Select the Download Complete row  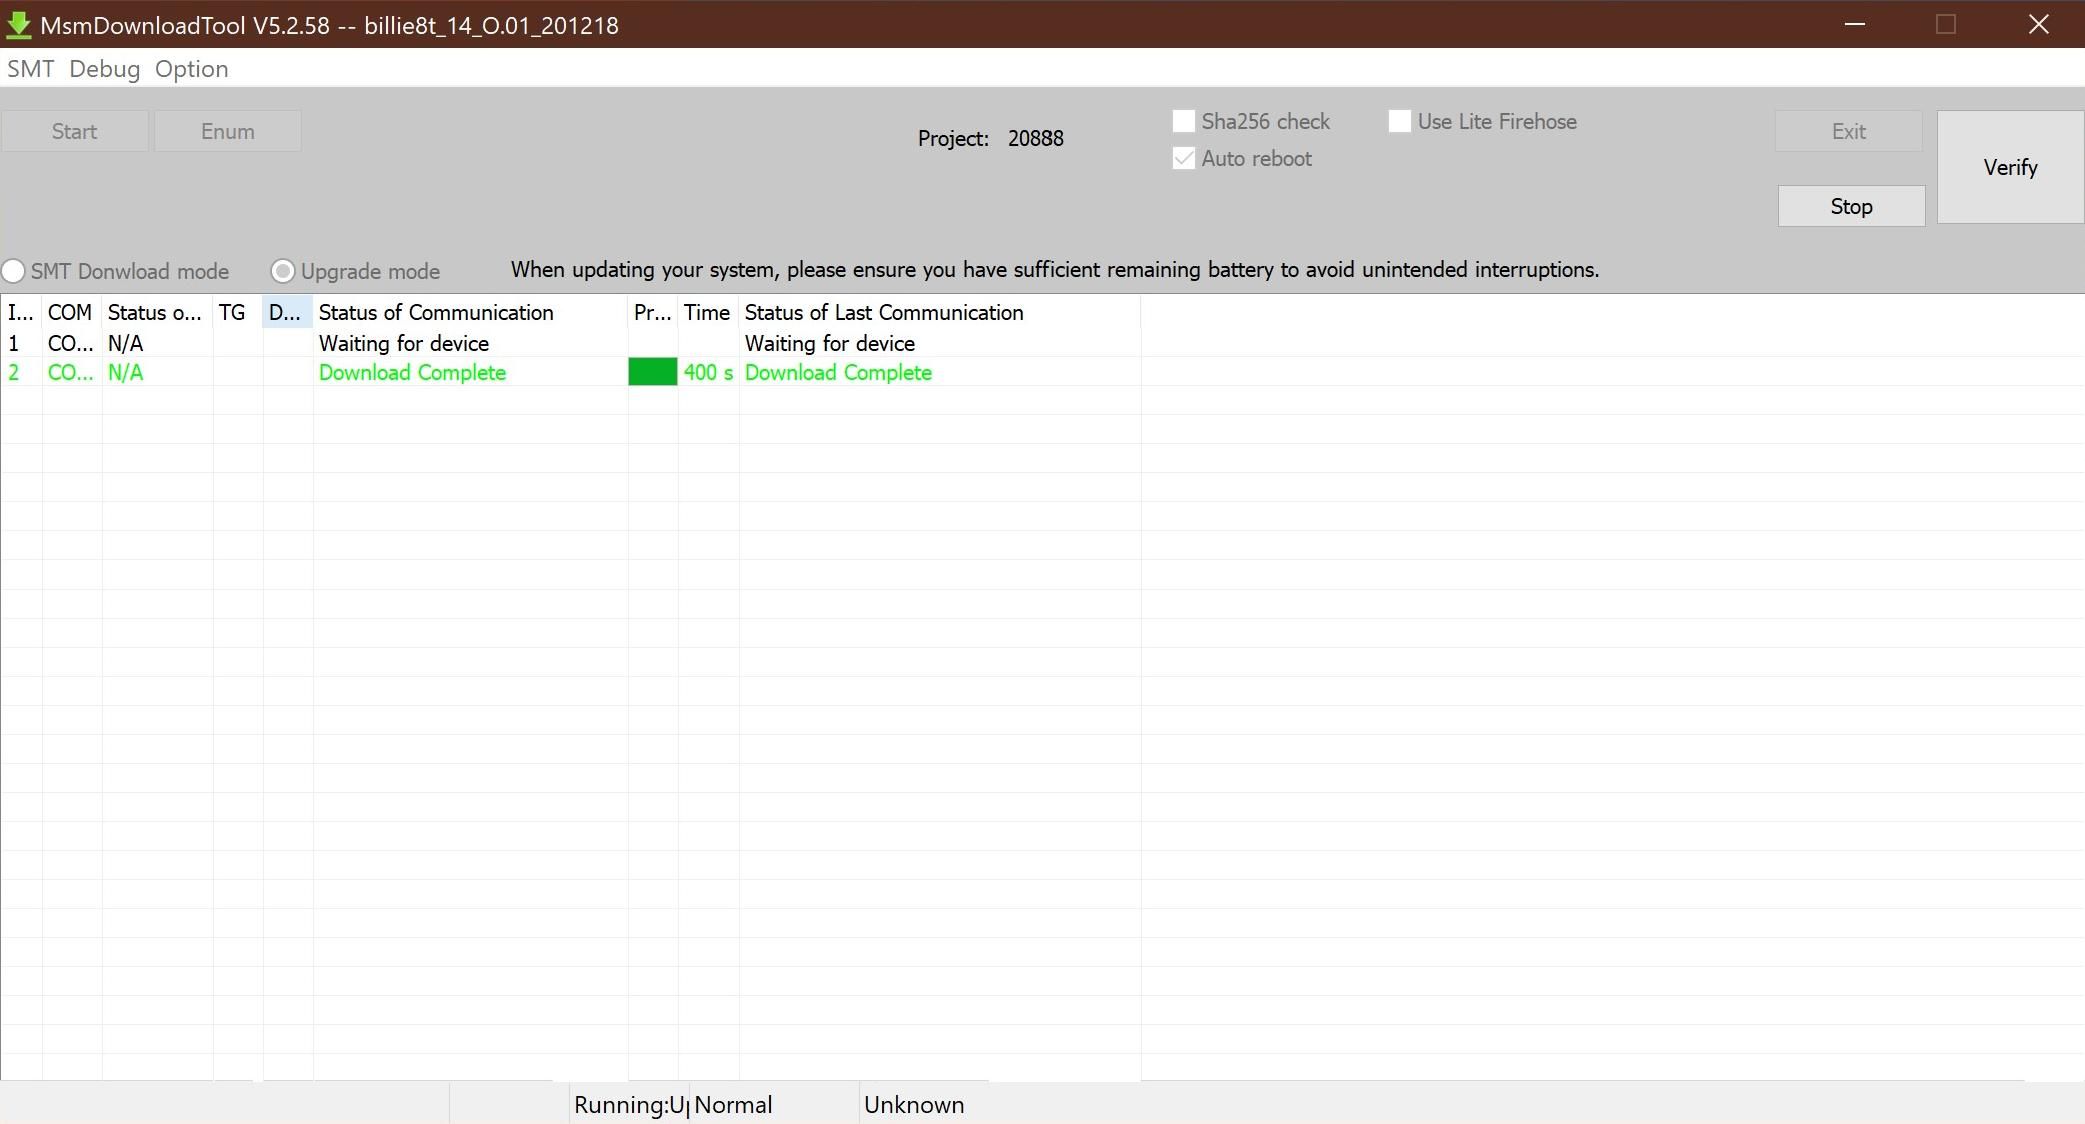(x=412, y=372)
